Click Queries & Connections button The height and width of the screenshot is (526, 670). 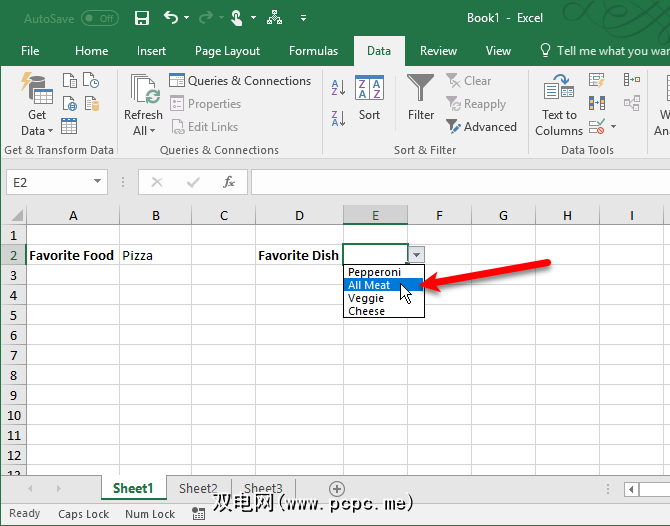point(240,81)
